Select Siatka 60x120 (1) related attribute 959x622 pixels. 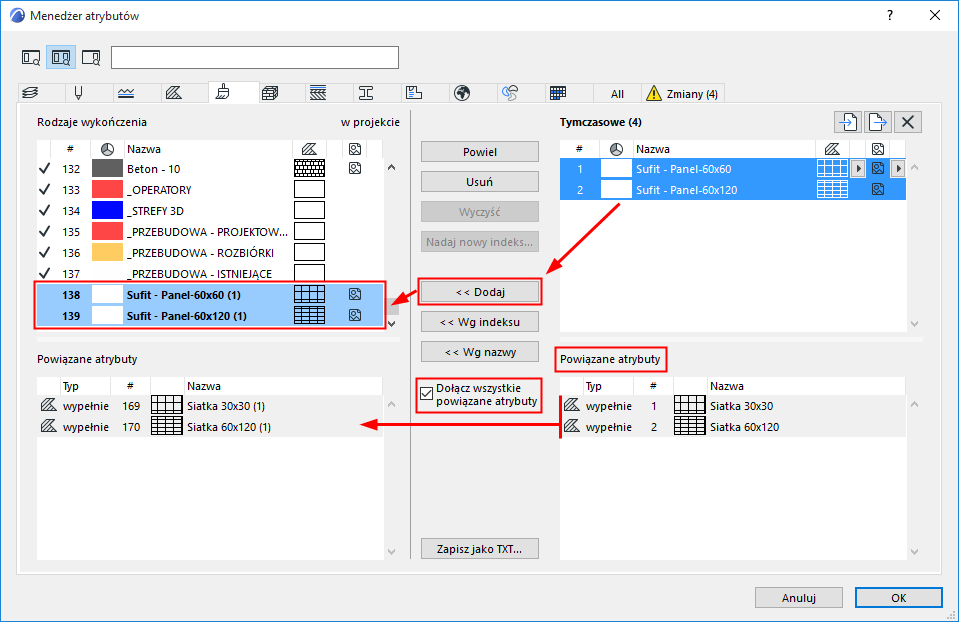click(x=210, y=427)
